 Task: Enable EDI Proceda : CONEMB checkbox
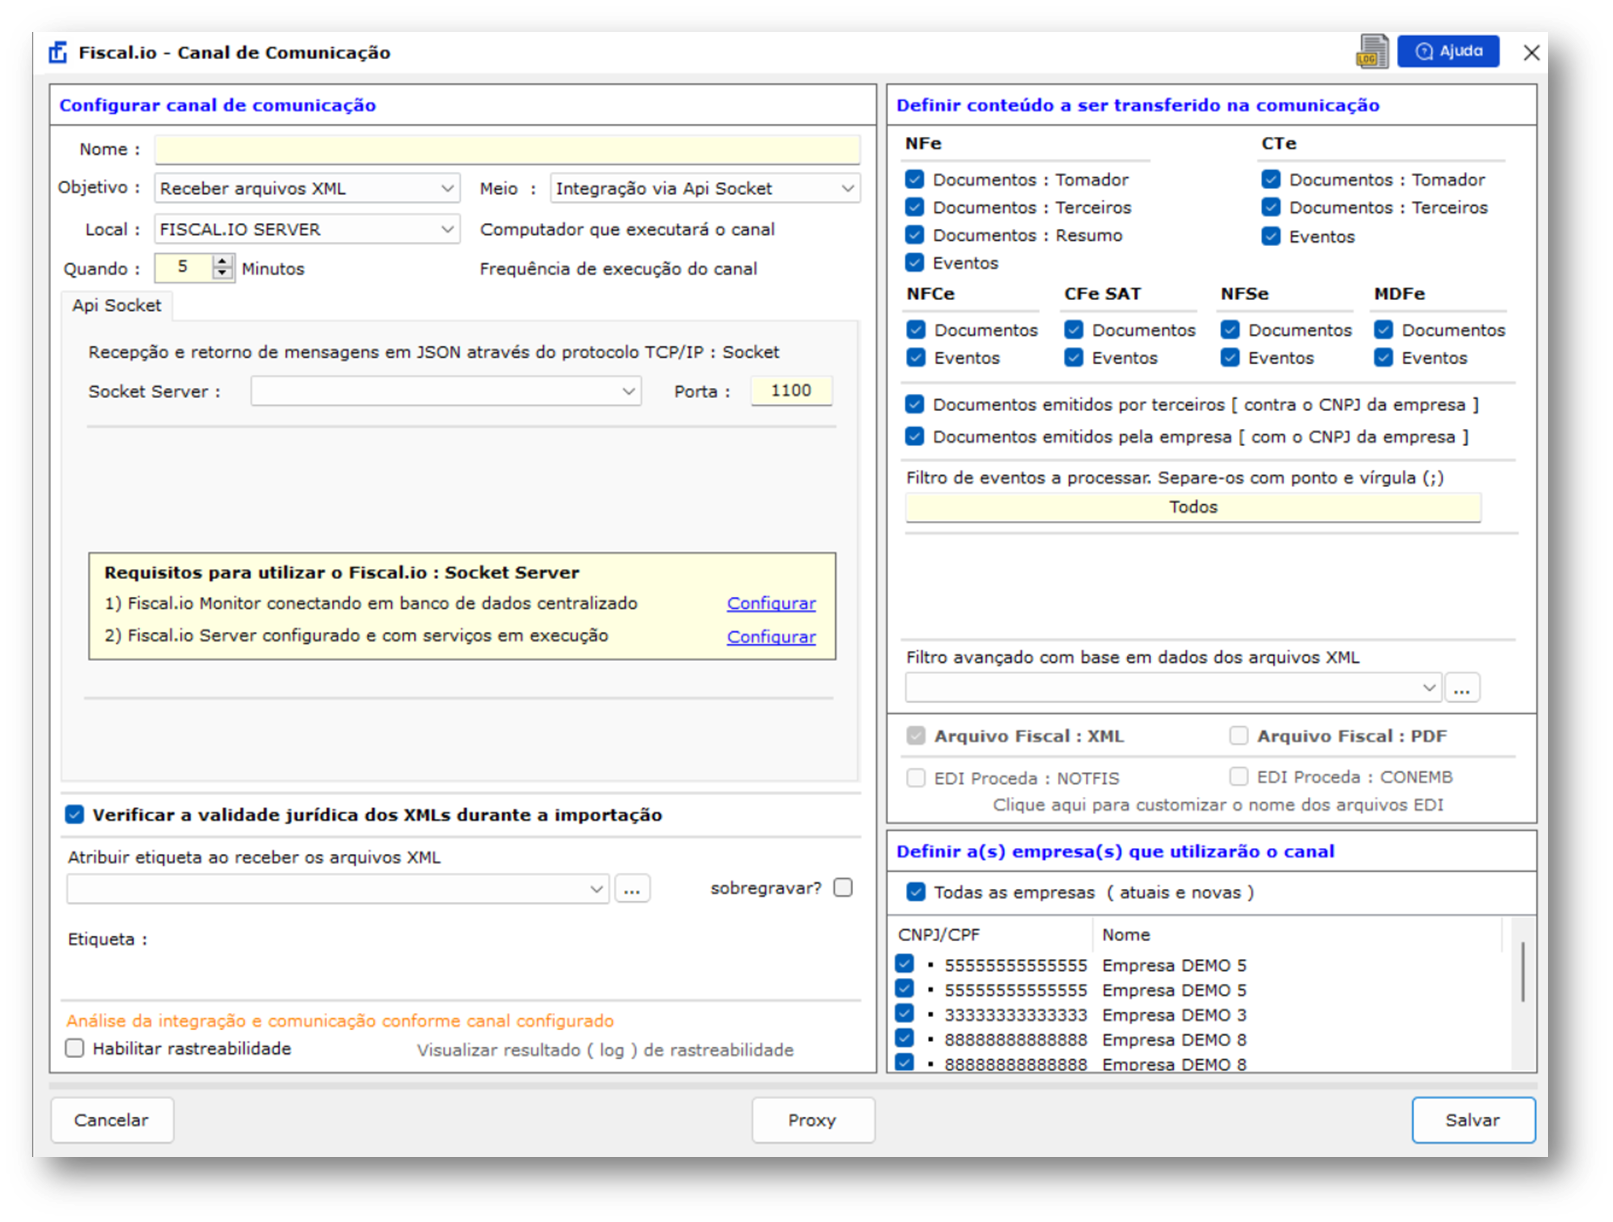pos(1238,776)
